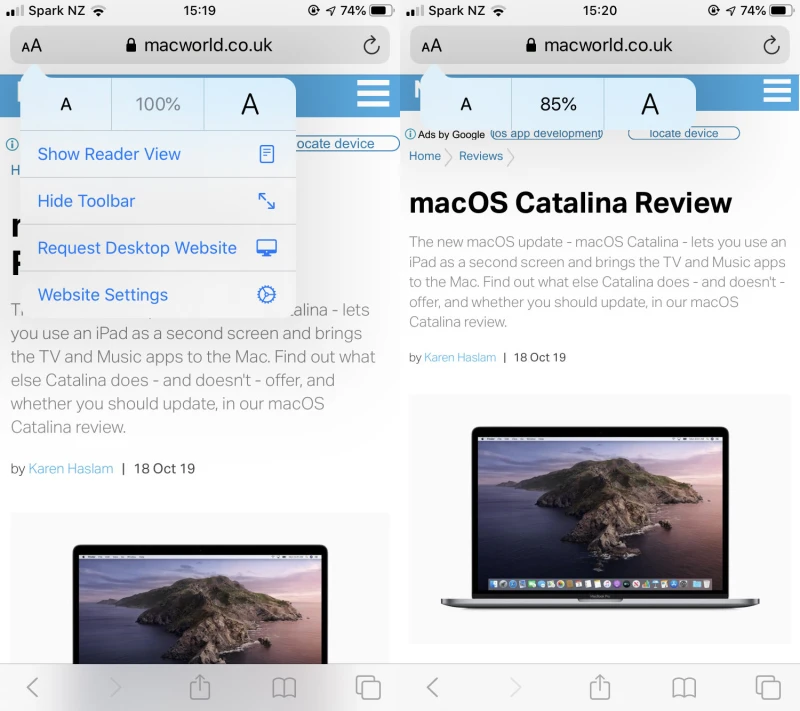Viewport: 800px width, 711px height.
Task: Reload page icon on the right phone
Action: coord(771,46)
